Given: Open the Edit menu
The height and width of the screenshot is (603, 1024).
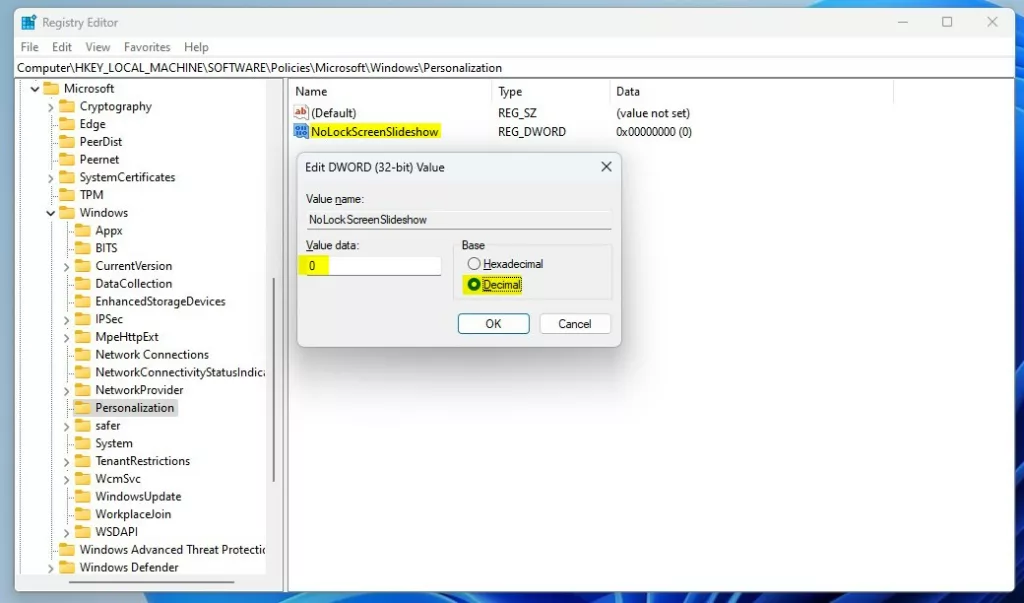Looking at the screenshot, I should [61, 47].
